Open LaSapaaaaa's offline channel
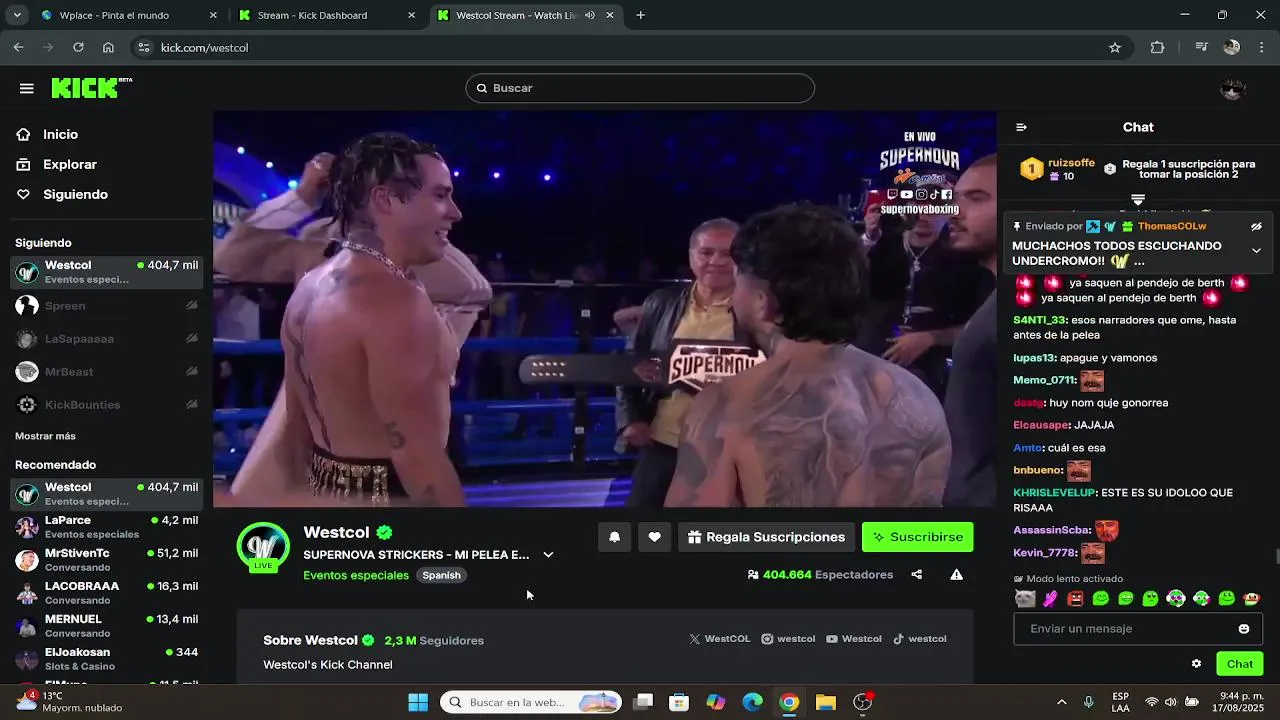This screenshot has width=1280, height=720. 106,339
